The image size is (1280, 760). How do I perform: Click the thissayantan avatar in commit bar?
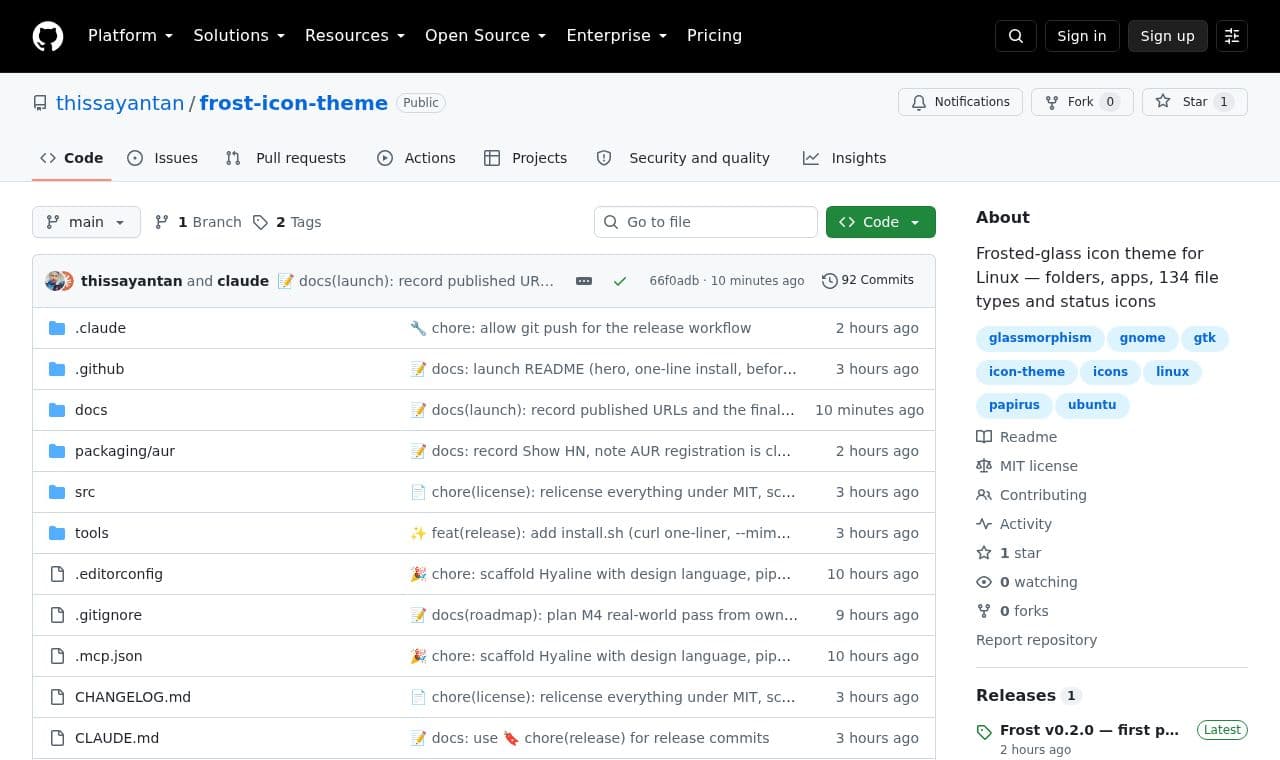coord(55,281)
